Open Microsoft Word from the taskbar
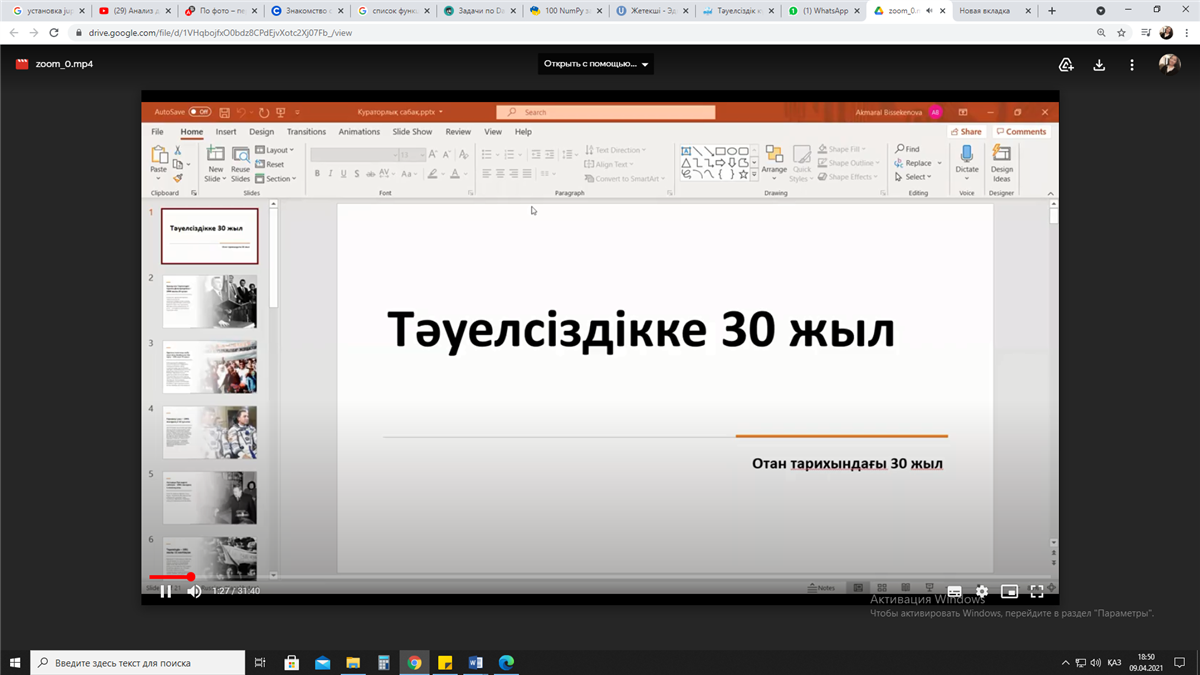The width and height of the screenshot is (1200, 675). point(476,662)
